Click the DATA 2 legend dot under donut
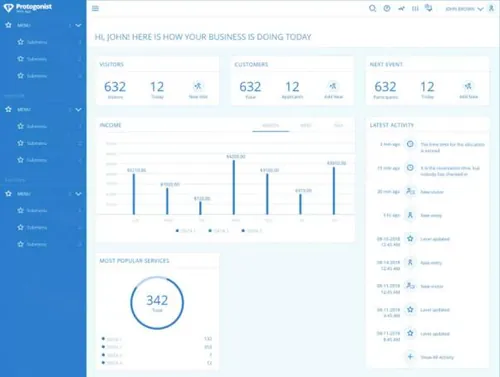This screenshot has width=500, height=377. click(x=103, y=347)
